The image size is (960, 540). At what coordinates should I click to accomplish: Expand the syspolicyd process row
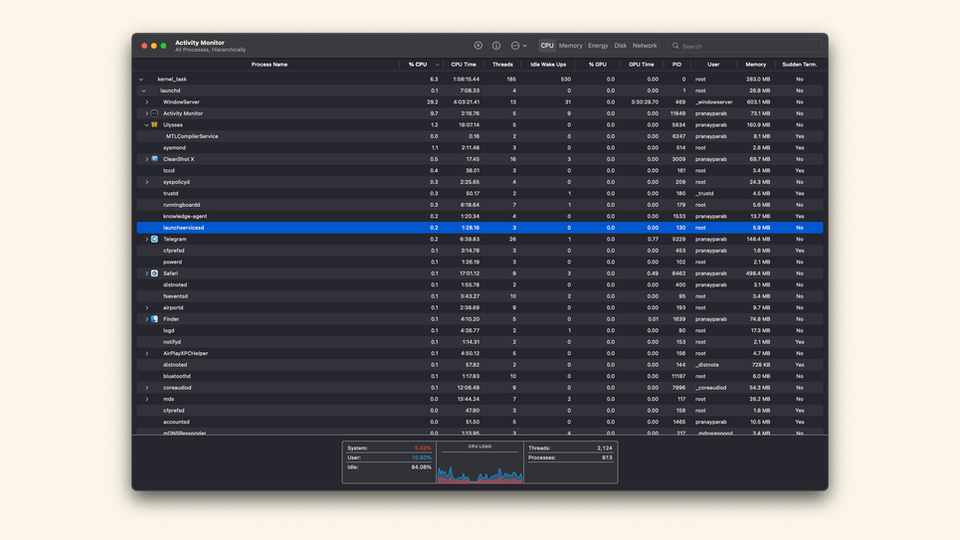coord(147,182)
